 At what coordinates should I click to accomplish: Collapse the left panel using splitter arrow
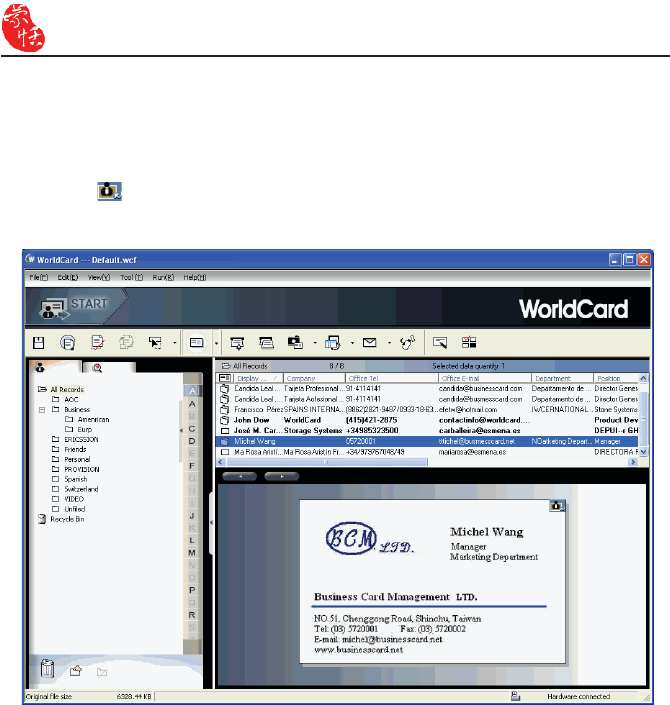[211, 522]
